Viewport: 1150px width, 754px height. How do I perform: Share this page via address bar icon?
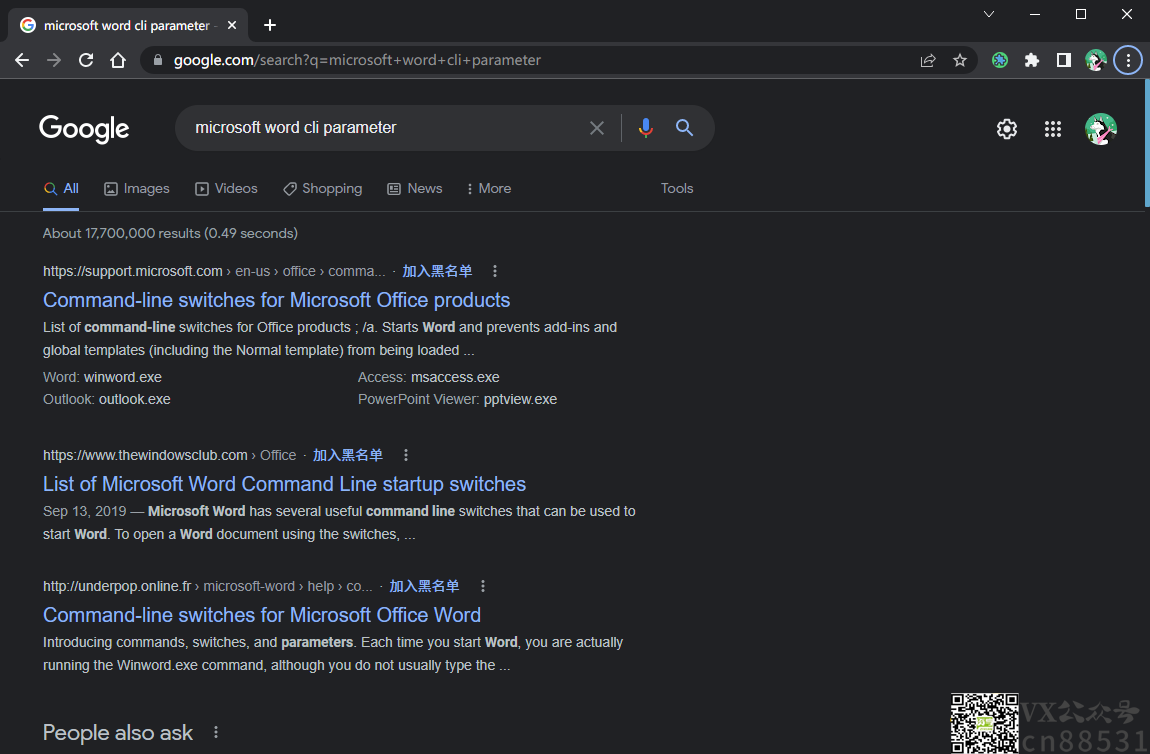coord(928,60)
